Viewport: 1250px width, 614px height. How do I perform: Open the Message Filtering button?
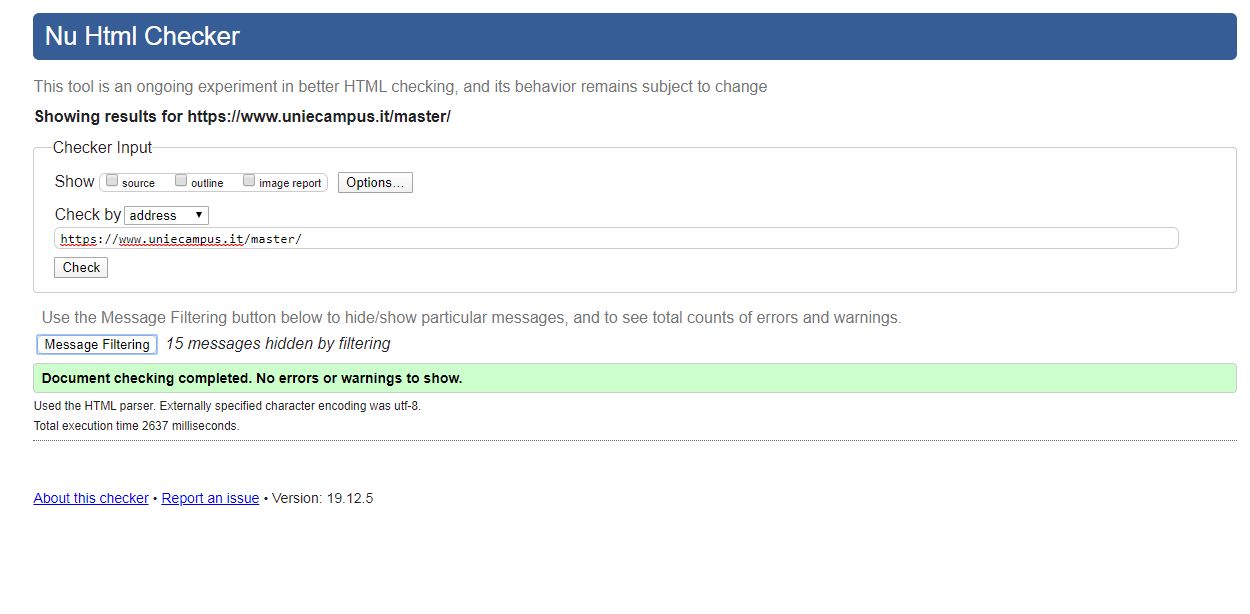[97, 344]
